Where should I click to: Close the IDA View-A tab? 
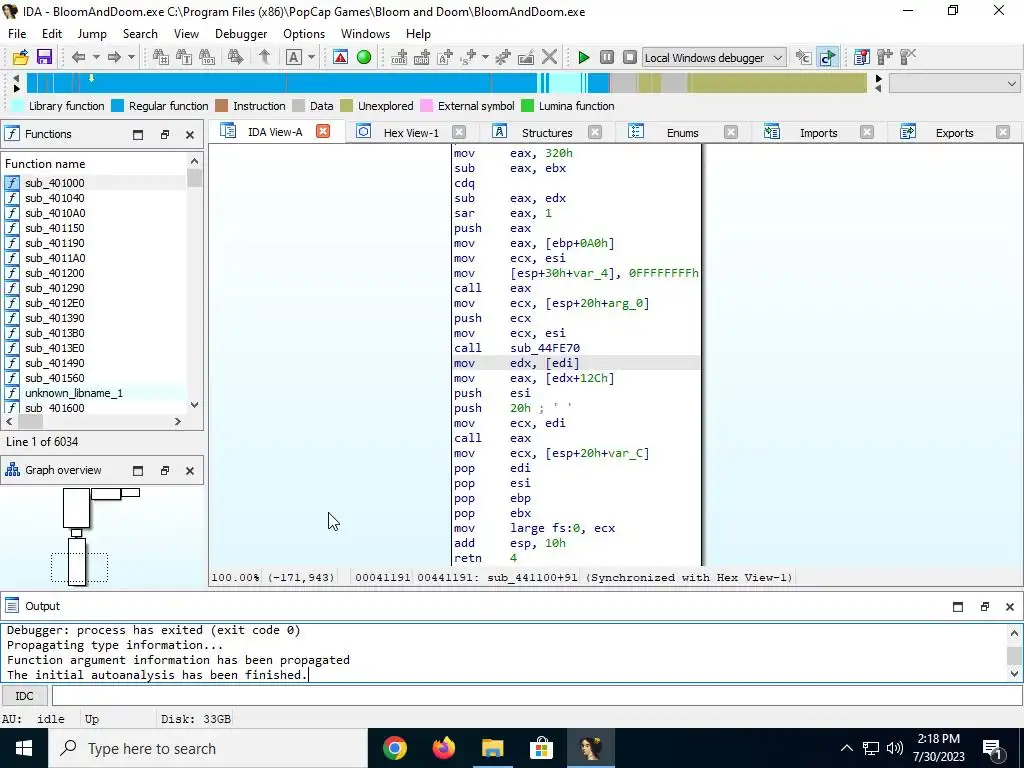coord(323,131)
